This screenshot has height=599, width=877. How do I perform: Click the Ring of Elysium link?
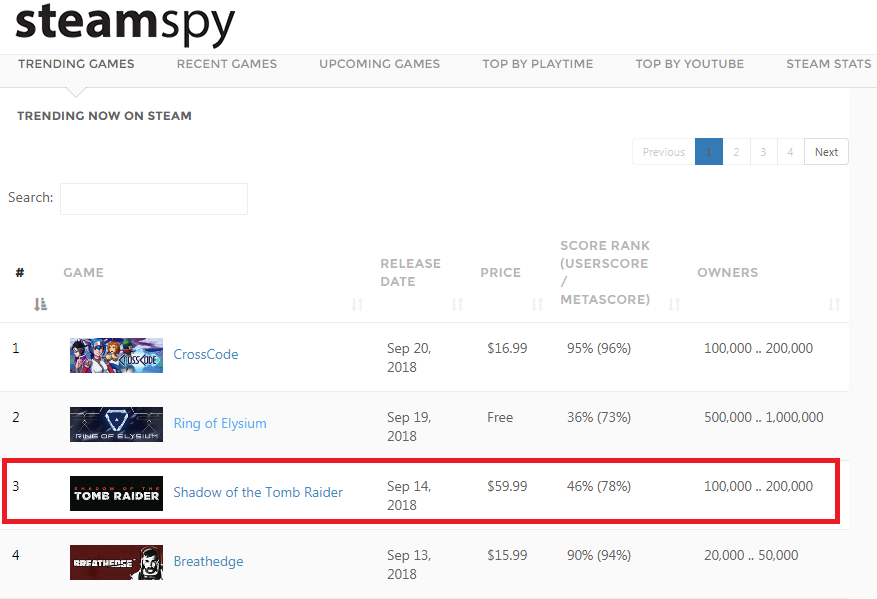[x=220, y=423]
